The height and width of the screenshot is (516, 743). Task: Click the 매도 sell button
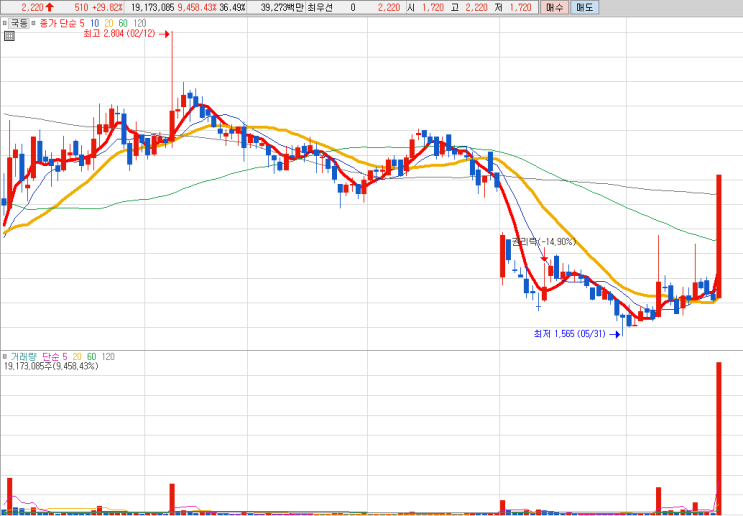coord(584,8)
